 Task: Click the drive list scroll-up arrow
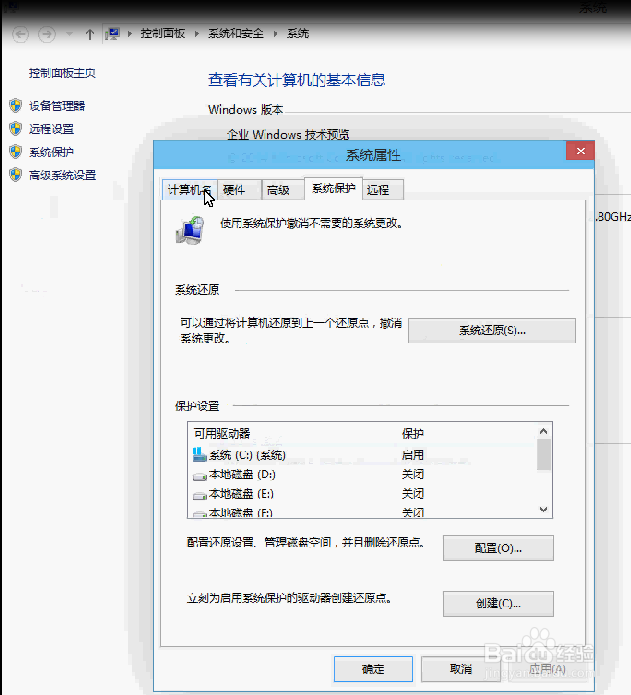tap(544, 431)
